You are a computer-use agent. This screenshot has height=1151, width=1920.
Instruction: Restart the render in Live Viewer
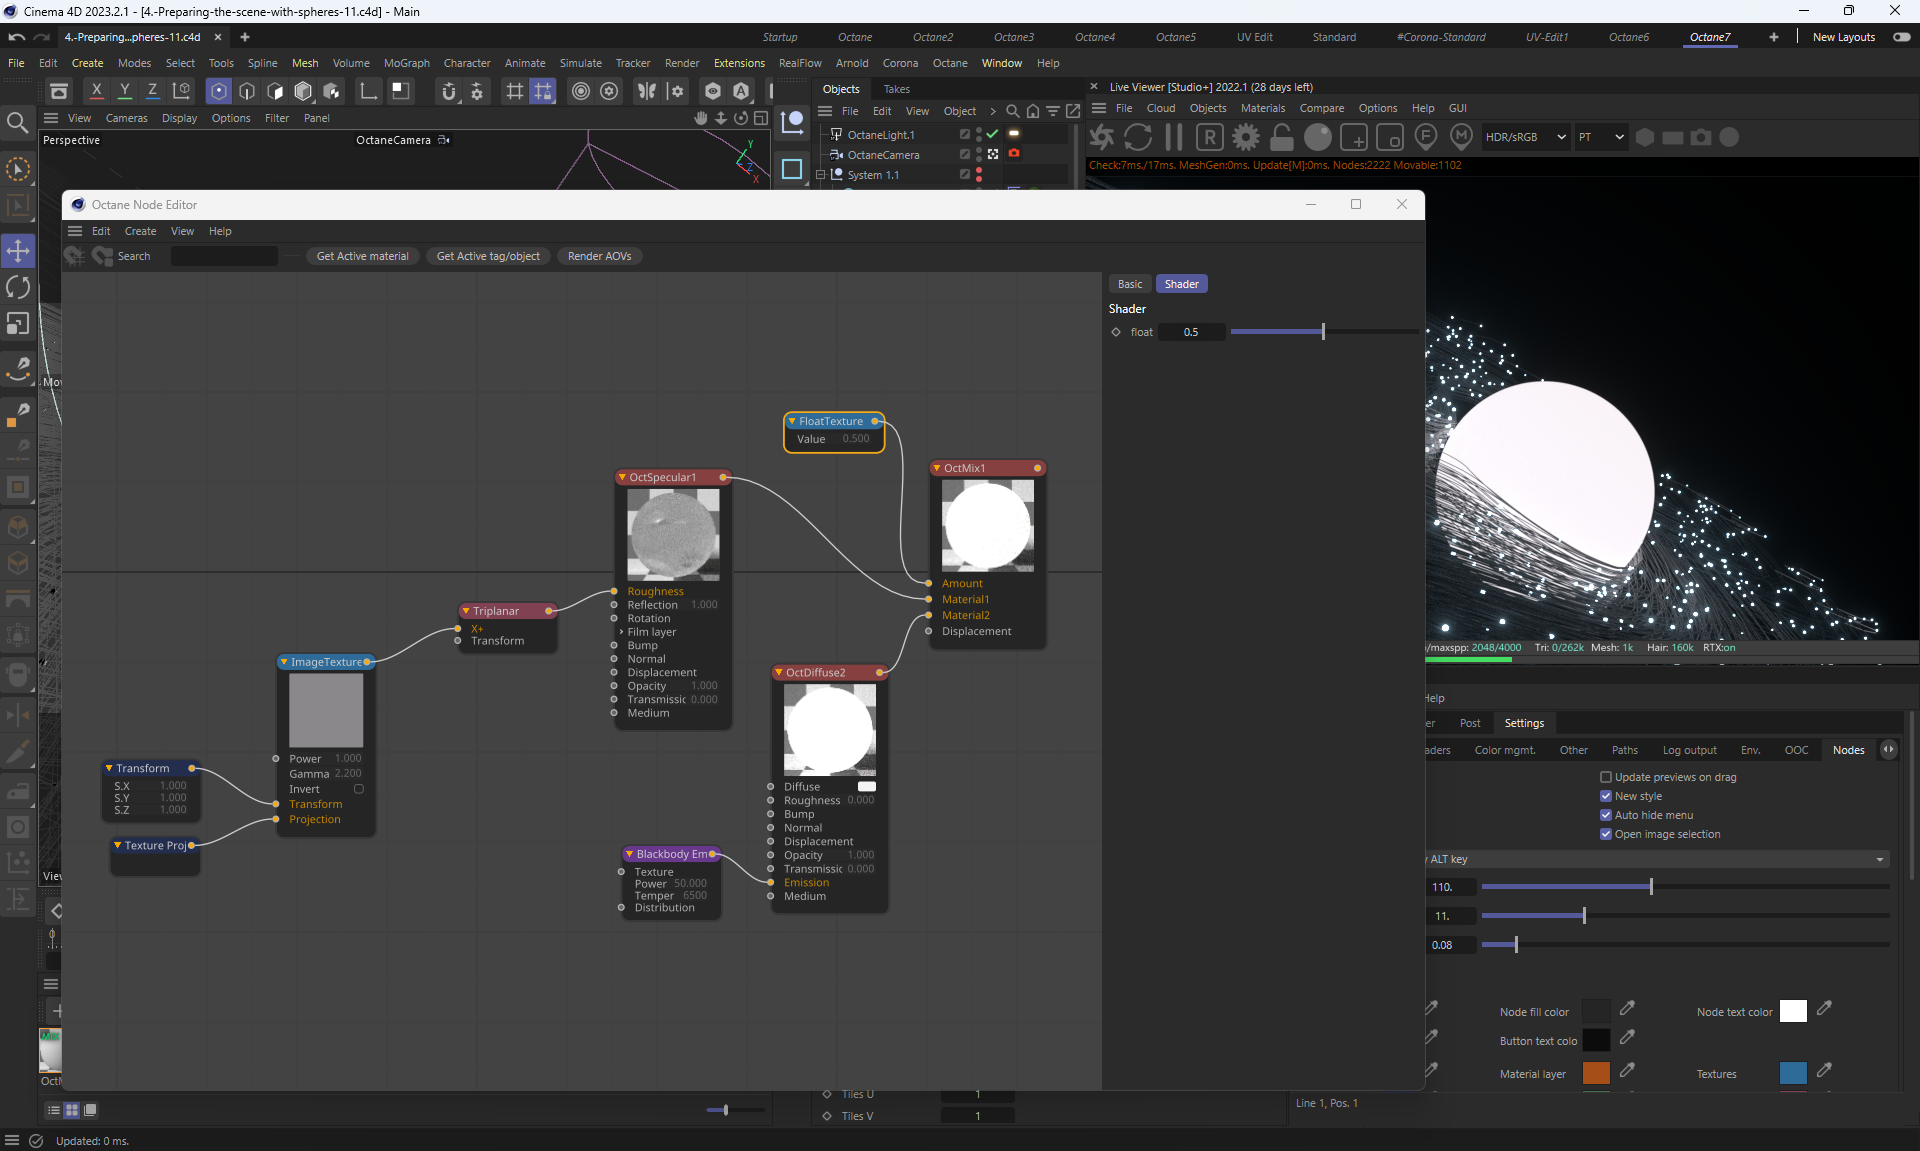[1138, 137]
